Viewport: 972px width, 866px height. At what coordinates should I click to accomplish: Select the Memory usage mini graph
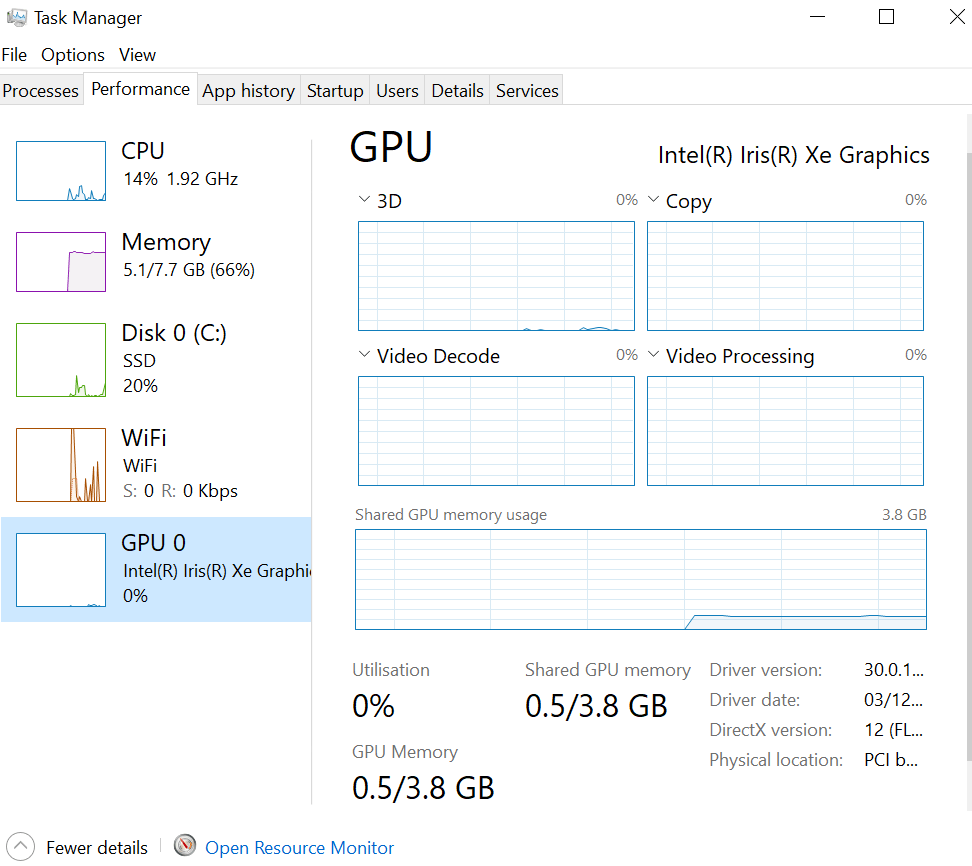(61, 262)
